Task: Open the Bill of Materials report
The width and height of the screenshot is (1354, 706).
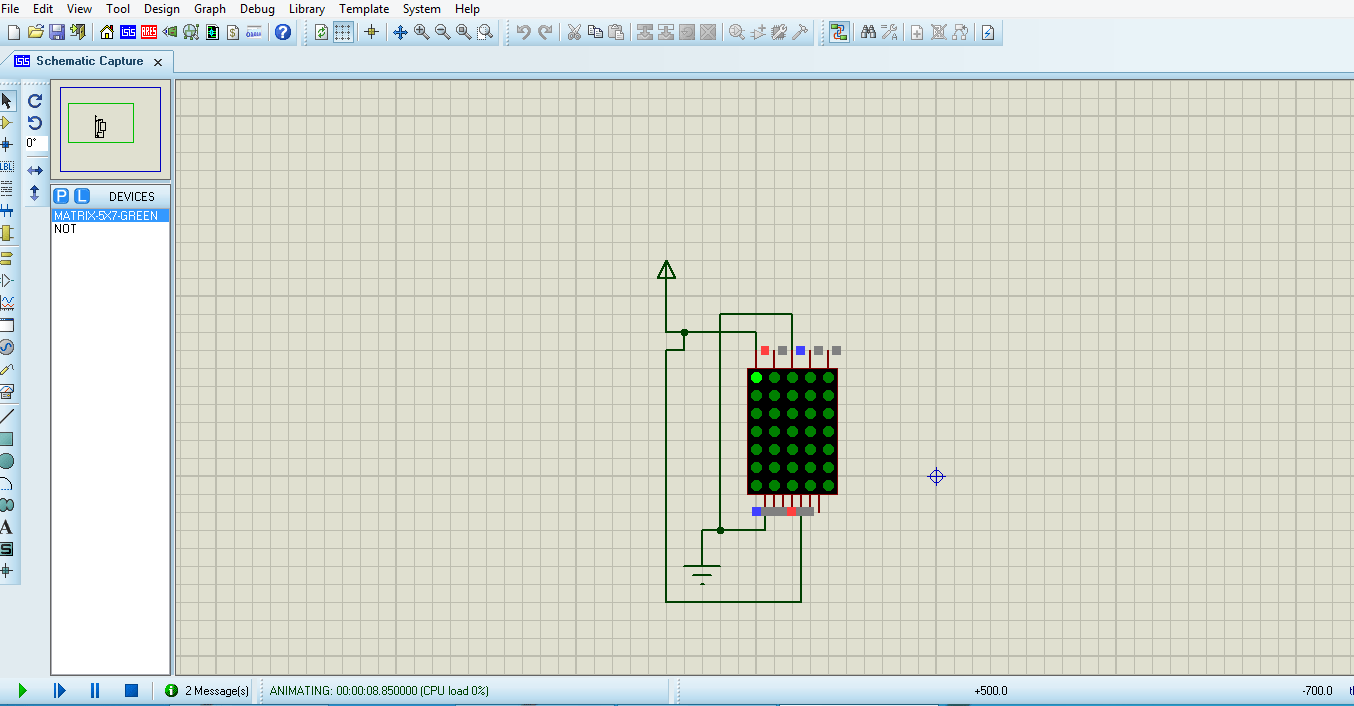Action: coord(233,32)
